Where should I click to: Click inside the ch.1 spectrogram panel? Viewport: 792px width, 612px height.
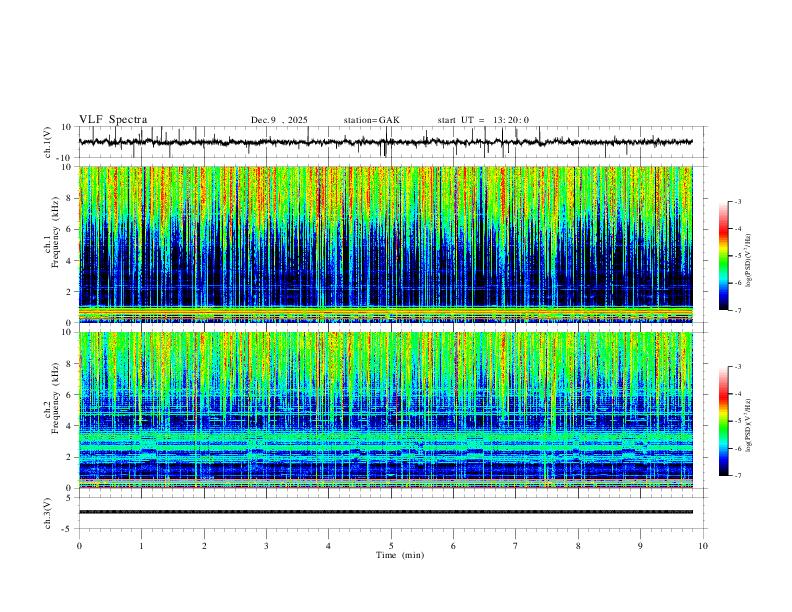[x=385, y=244]
